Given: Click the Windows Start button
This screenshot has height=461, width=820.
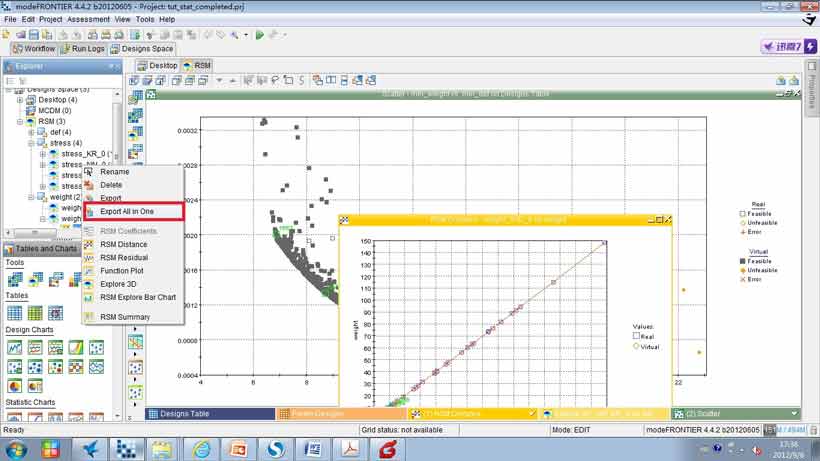Looking at the screenshot, I should pyautogui.click(x=16, y=450).
